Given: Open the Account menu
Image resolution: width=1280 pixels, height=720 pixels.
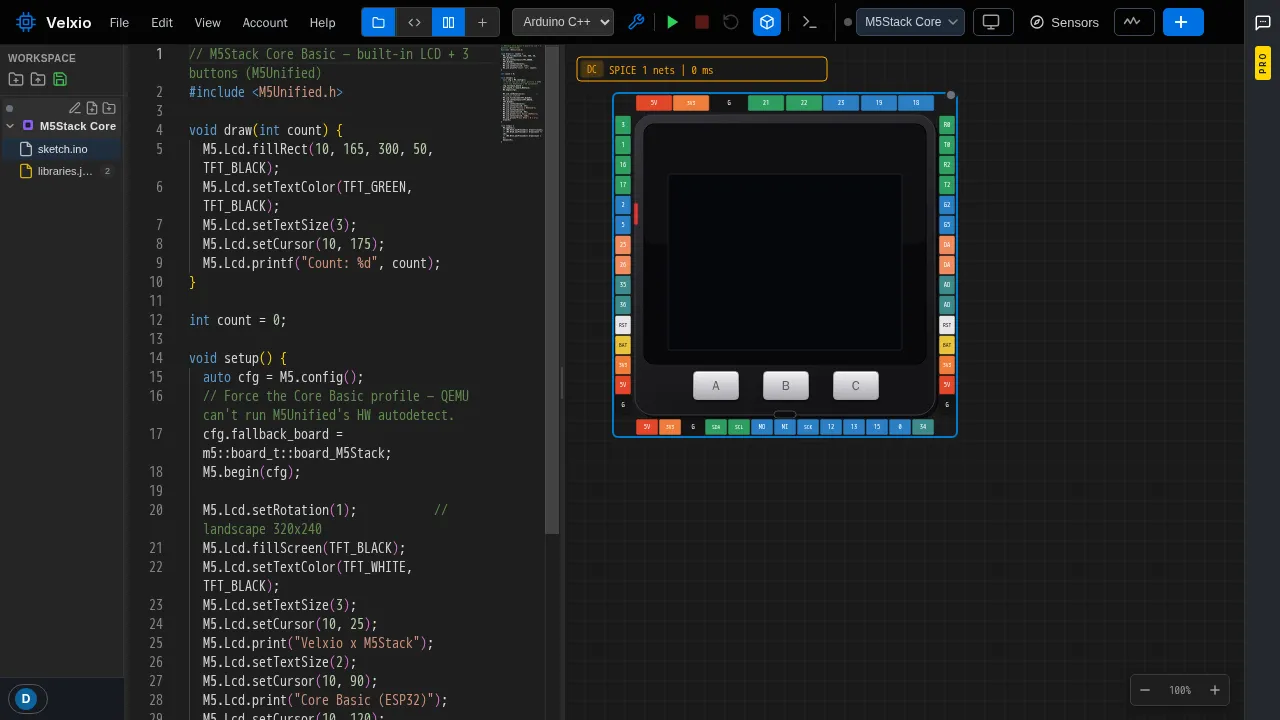Looking at the screenshot, I should [x=265, y=22].
